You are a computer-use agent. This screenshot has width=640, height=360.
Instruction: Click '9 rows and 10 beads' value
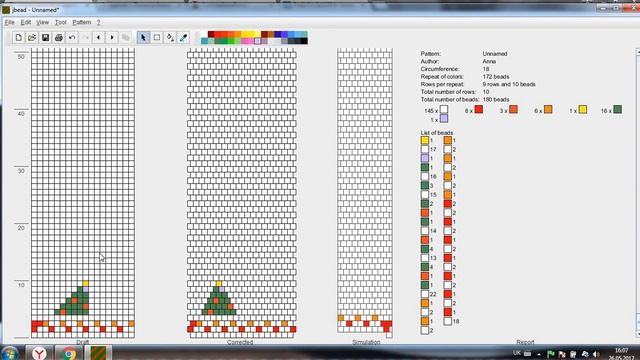[509, 84]
